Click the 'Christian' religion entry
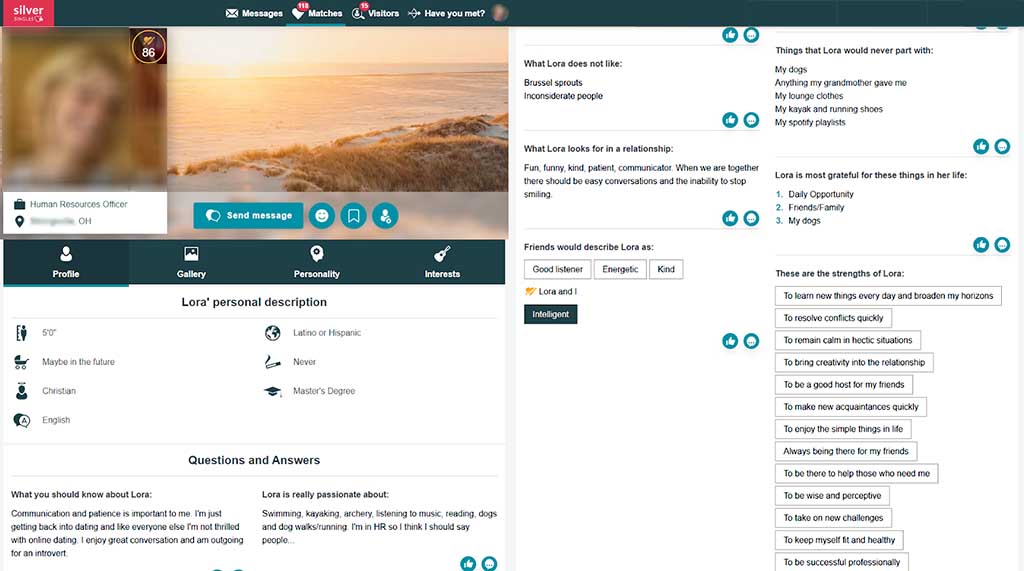The width and height of the screenshot is (1024, 571). coord(59,391)
